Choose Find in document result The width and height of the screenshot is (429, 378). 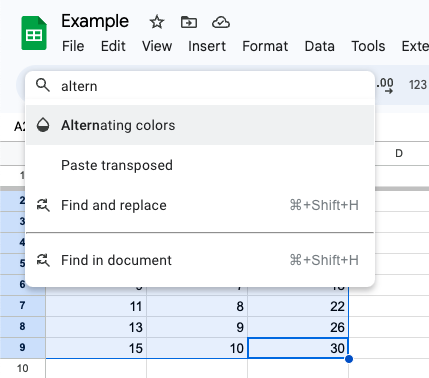pyautogui.click(x=200, y=260)
